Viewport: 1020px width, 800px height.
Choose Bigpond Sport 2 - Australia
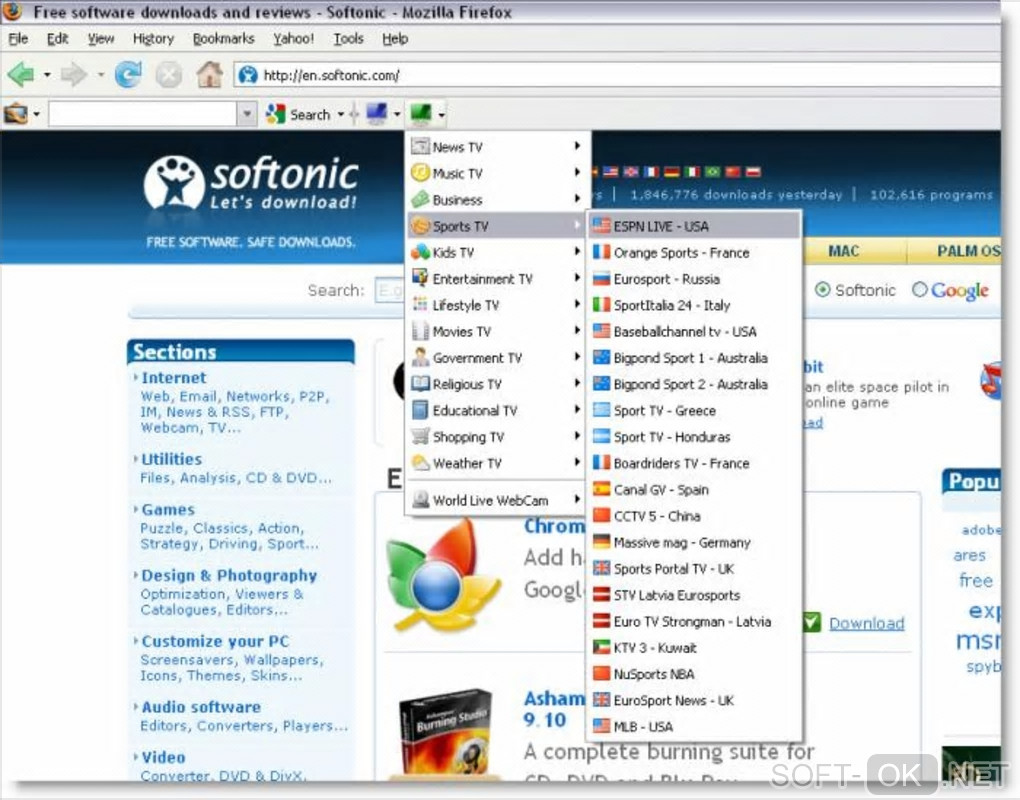coord(694,384)
